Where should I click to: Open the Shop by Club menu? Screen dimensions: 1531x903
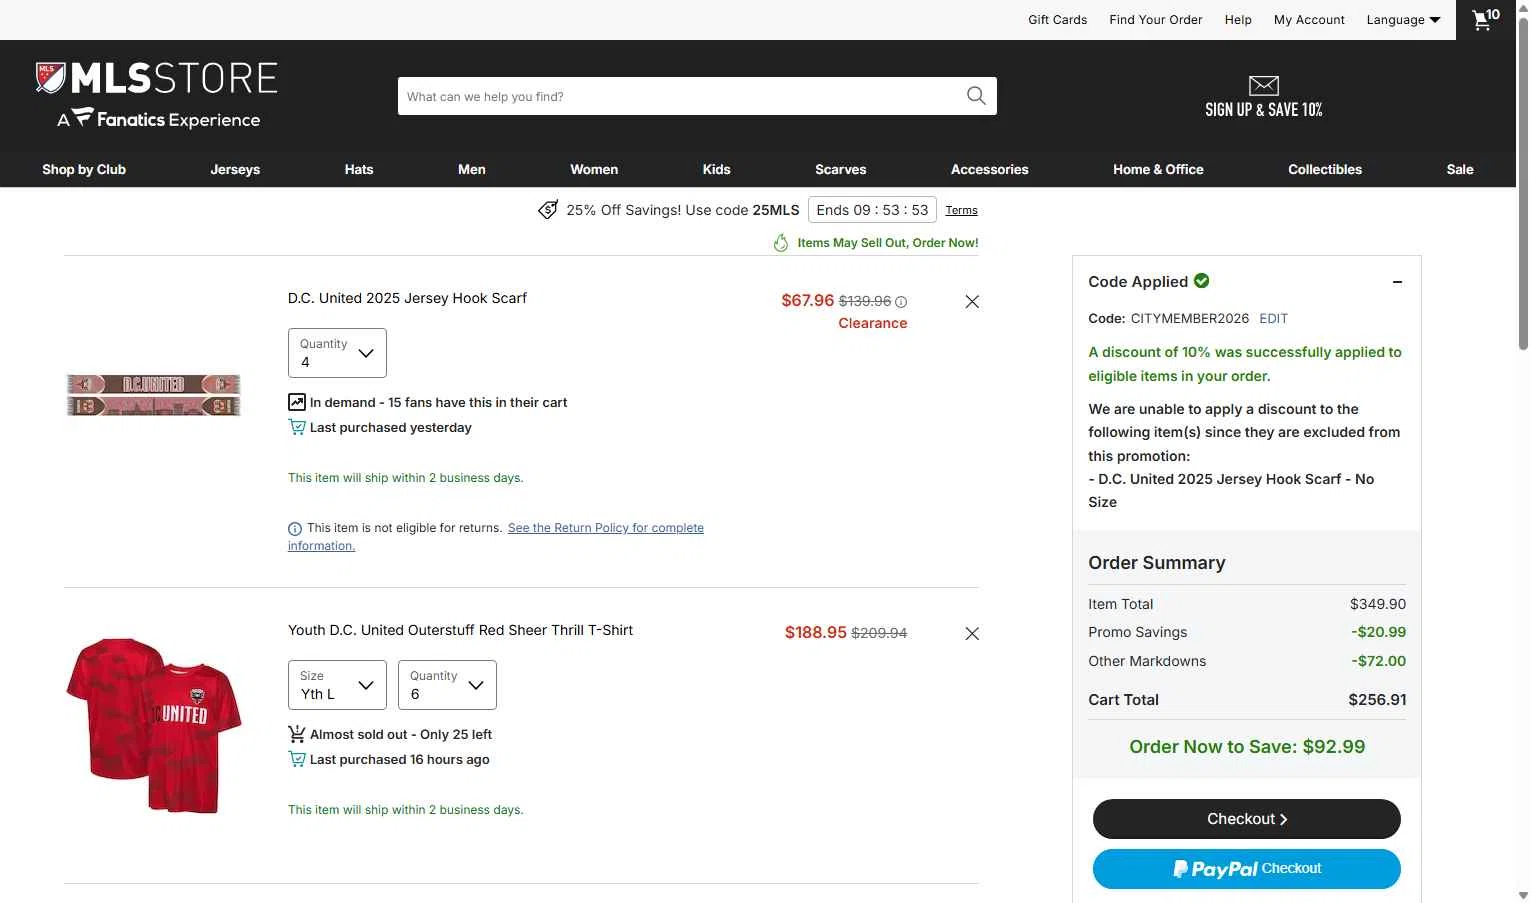84,169
